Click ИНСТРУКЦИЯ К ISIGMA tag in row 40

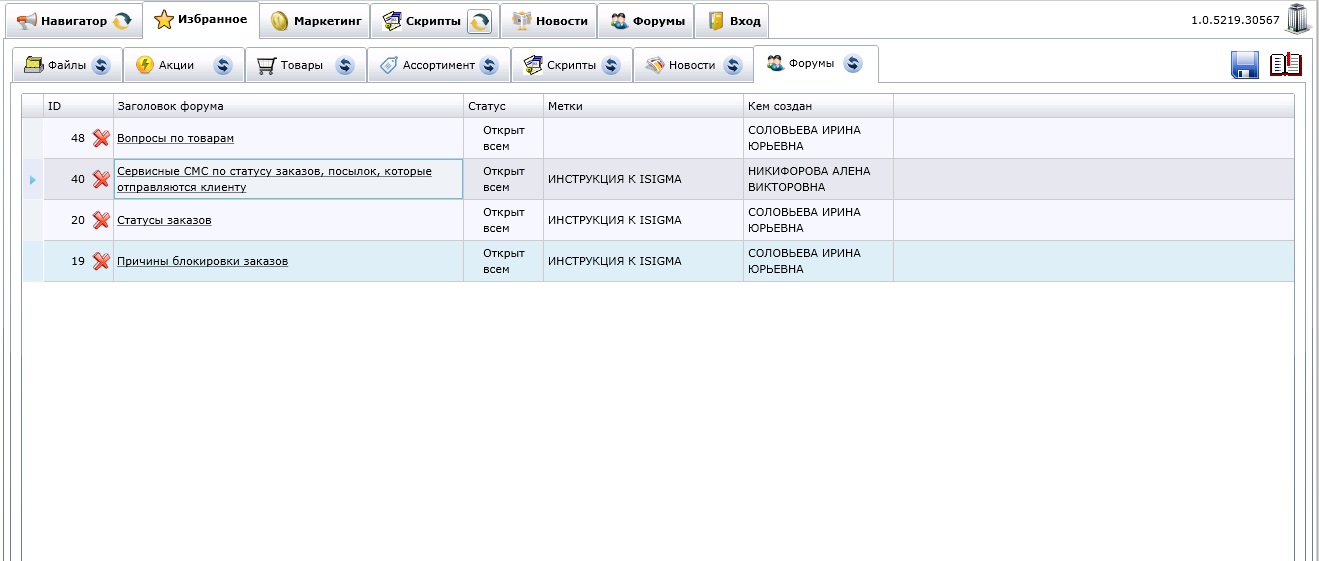tap(614, 179)
